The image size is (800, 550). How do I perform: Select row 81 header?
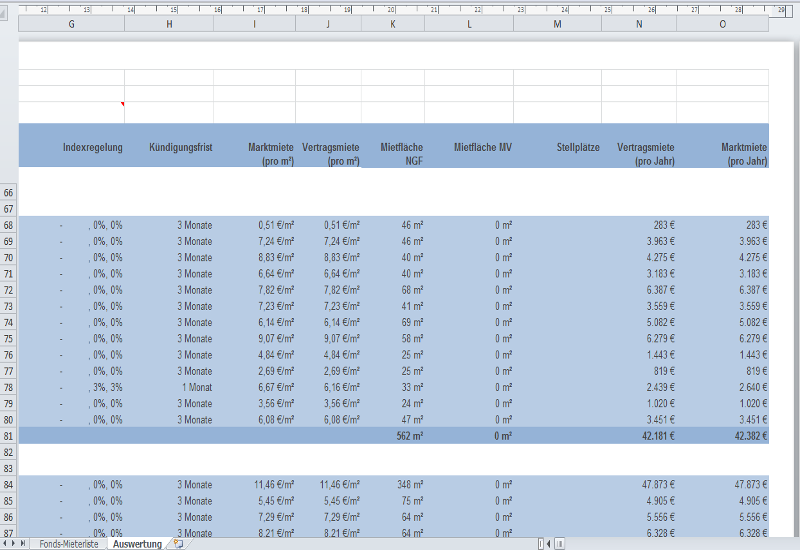[x=9, y=436]
